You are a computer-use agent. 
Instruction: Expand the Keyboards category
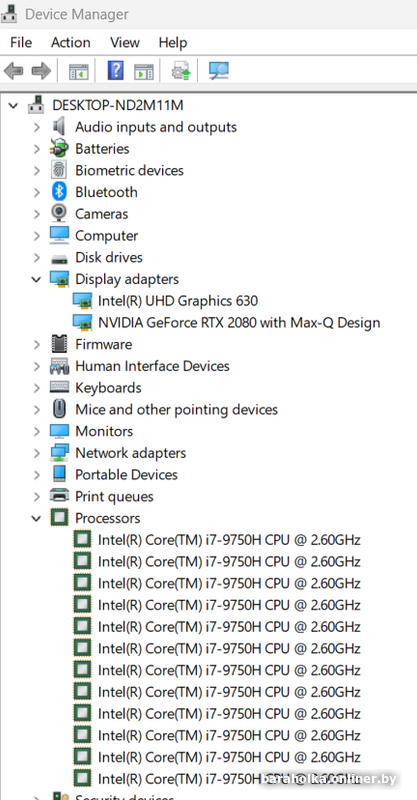click(36, 388)
